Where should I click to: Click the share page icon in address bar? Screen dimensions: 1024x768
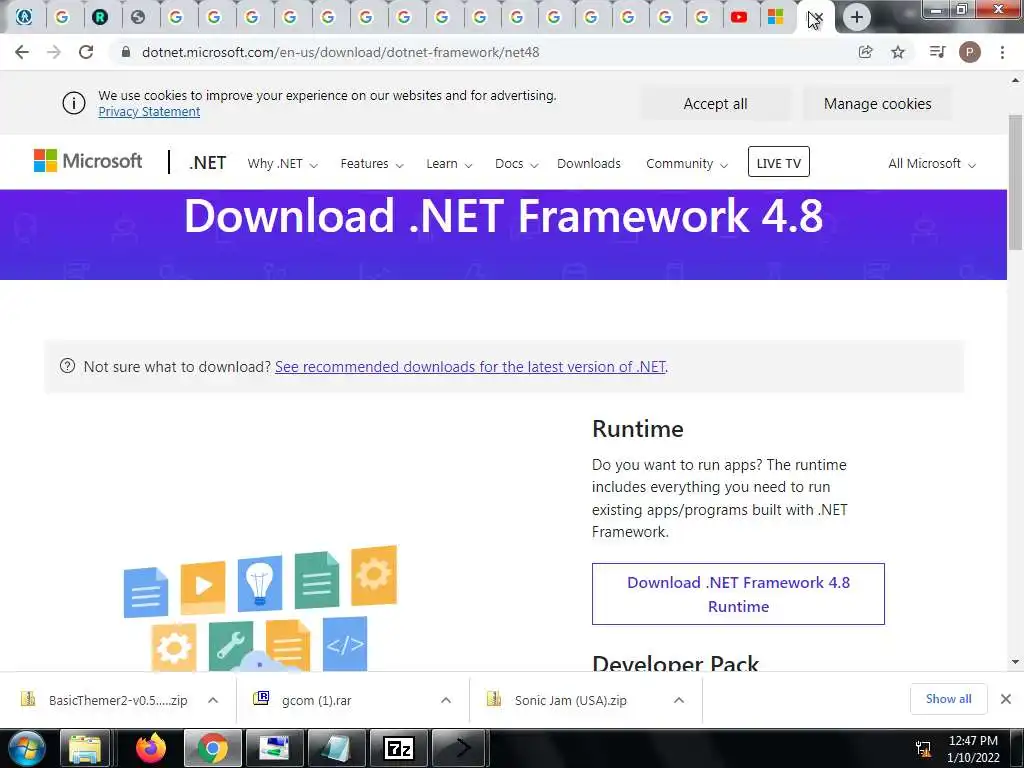click(865, 52)
